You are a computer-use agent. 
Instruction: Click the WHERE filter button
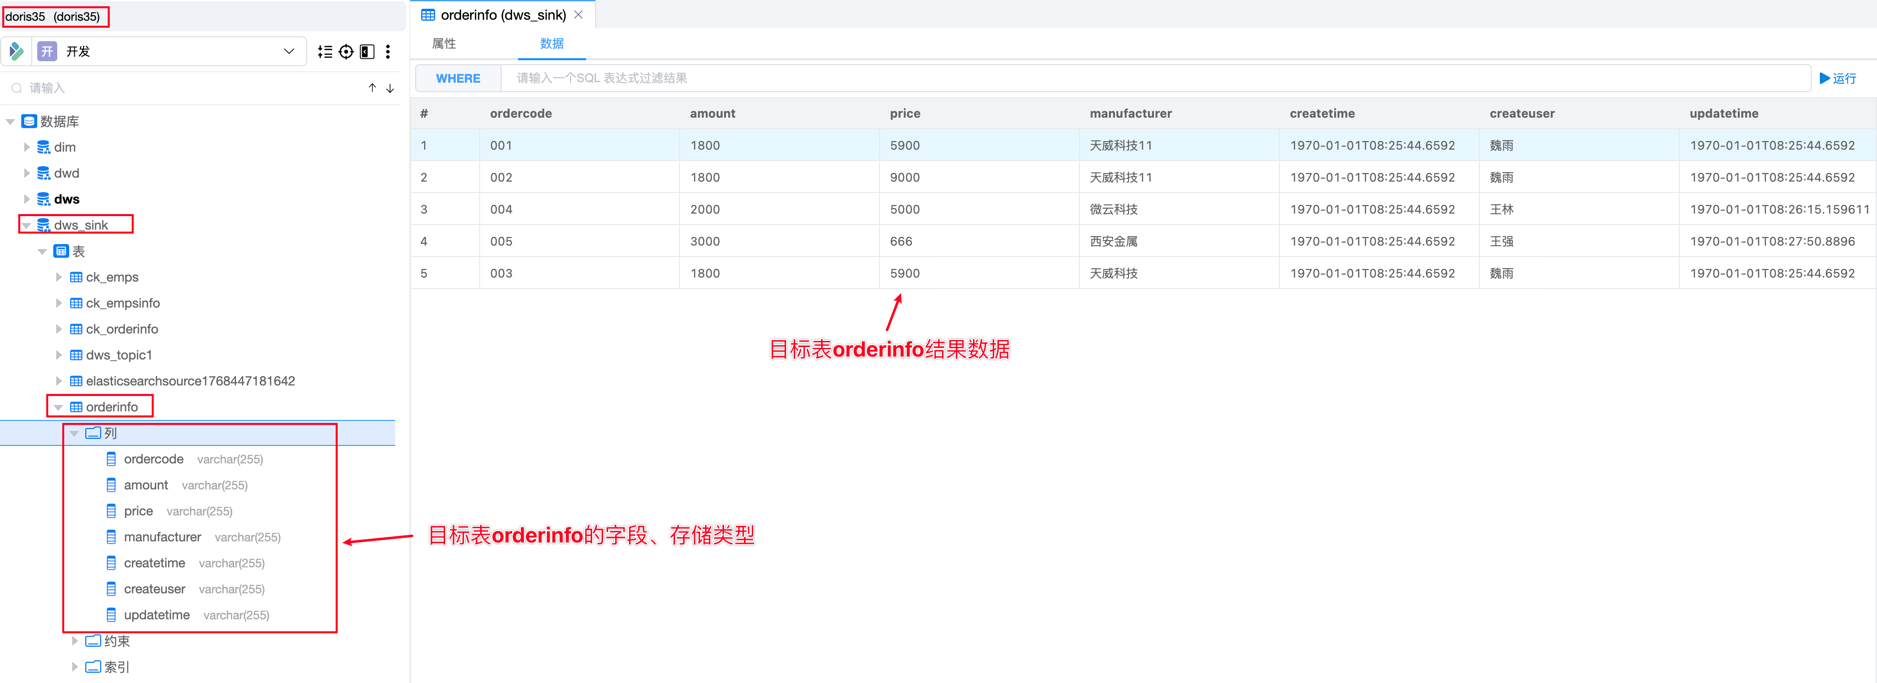point(458,78)
